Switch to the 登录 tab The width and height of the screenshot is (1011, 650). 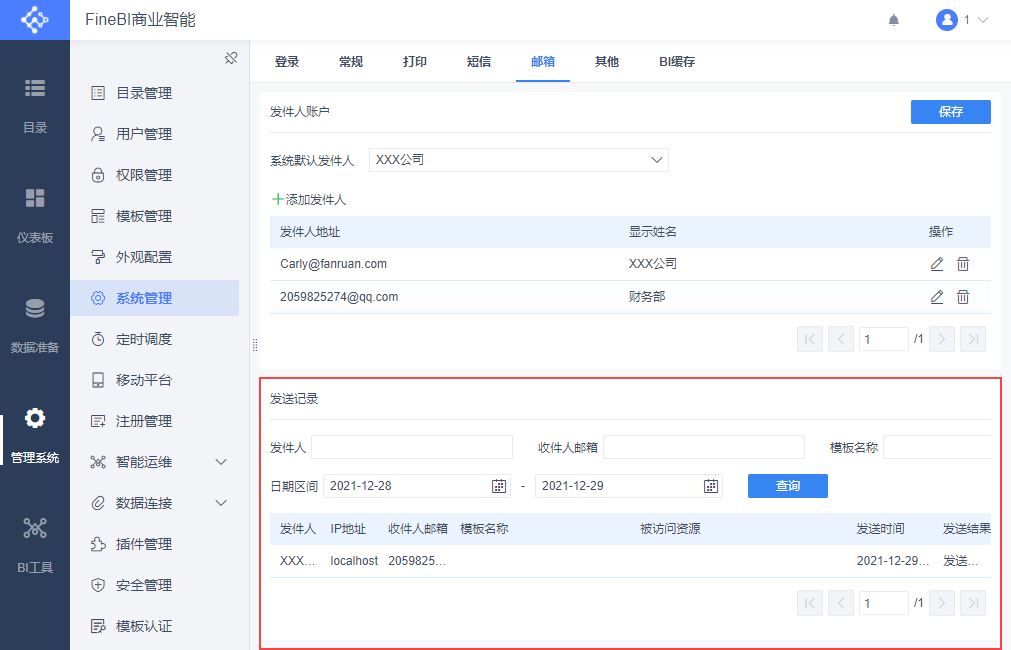(287, 61)
